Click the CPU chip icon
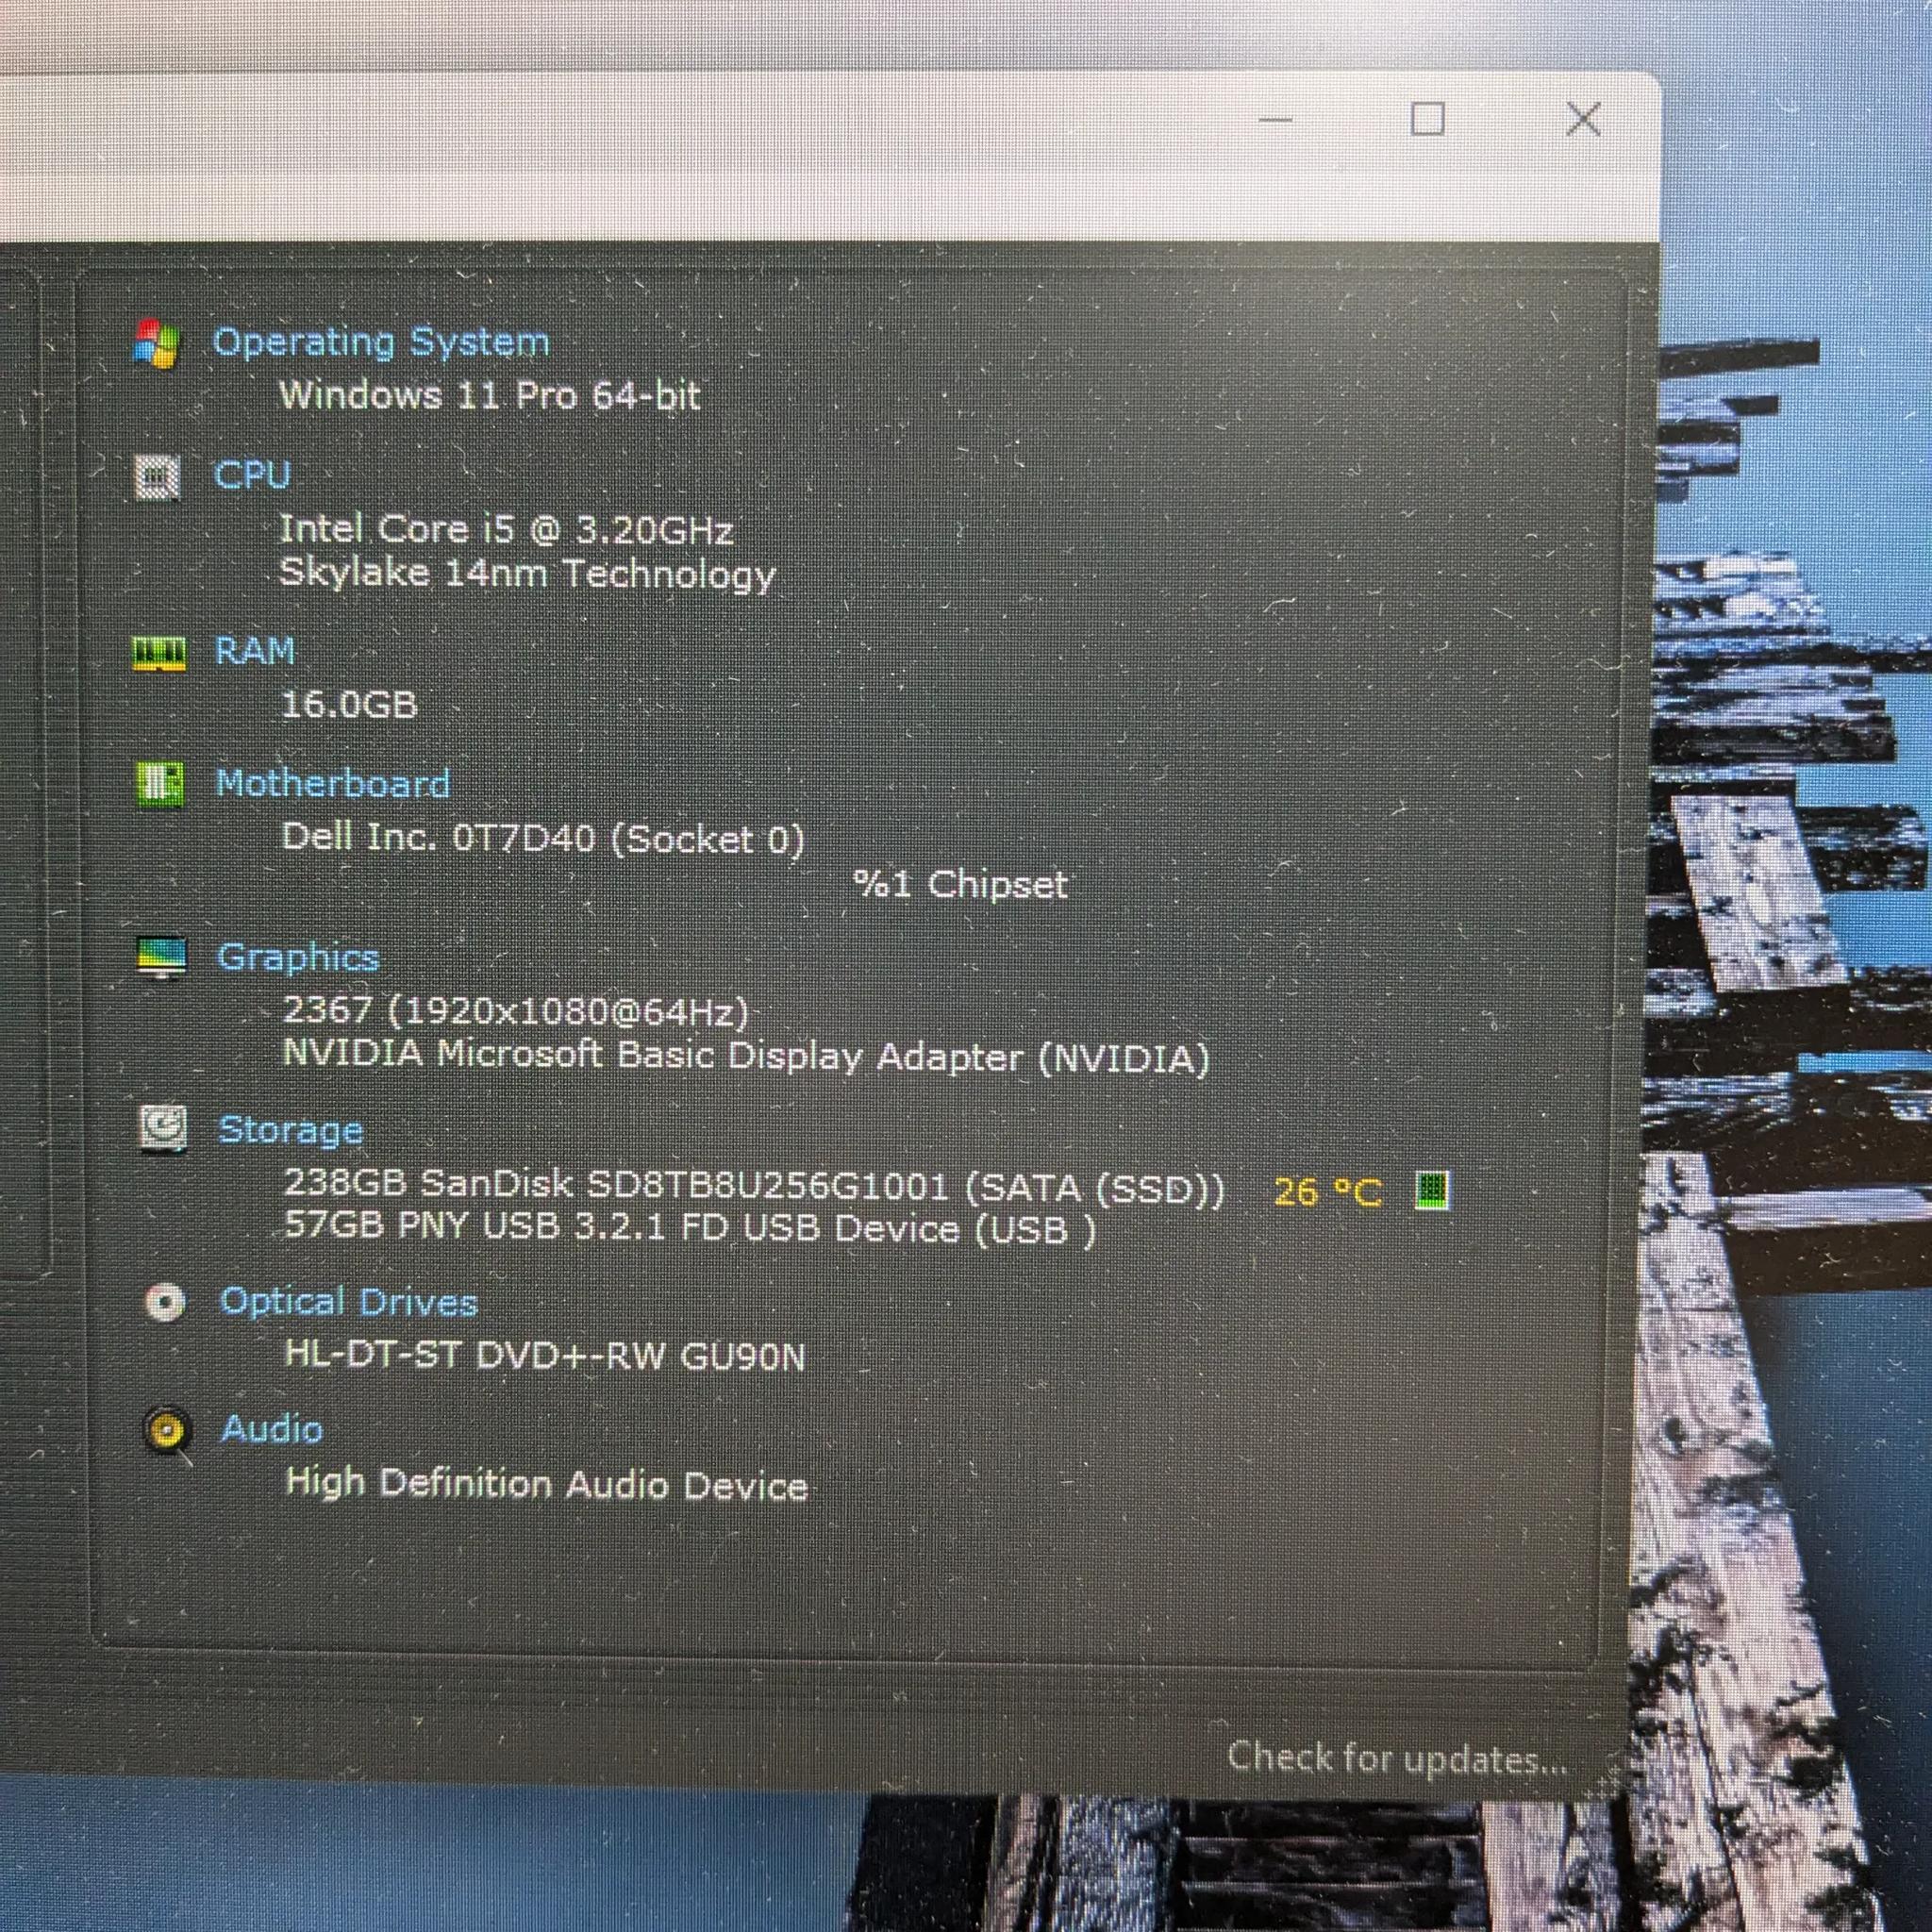1932x1932 pixels. pos(157,476)
